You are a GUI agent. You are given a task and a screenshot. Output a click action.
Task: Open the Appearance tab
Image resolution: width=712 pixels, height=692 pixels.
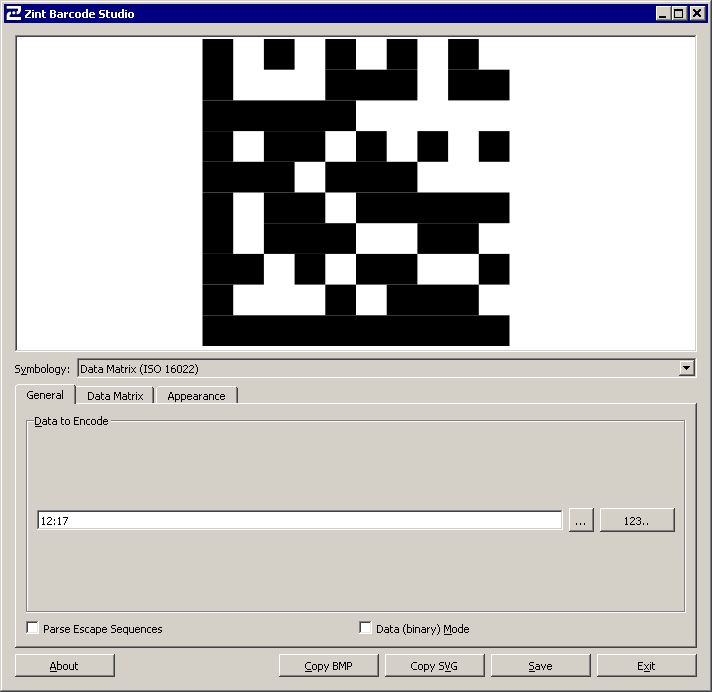tap(196, 396)
